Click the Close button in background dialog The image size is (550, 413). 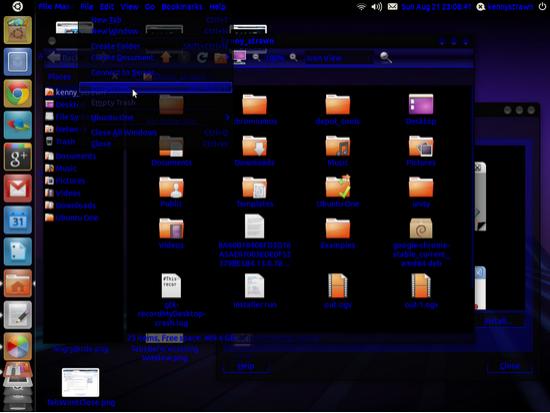(509, 366)
